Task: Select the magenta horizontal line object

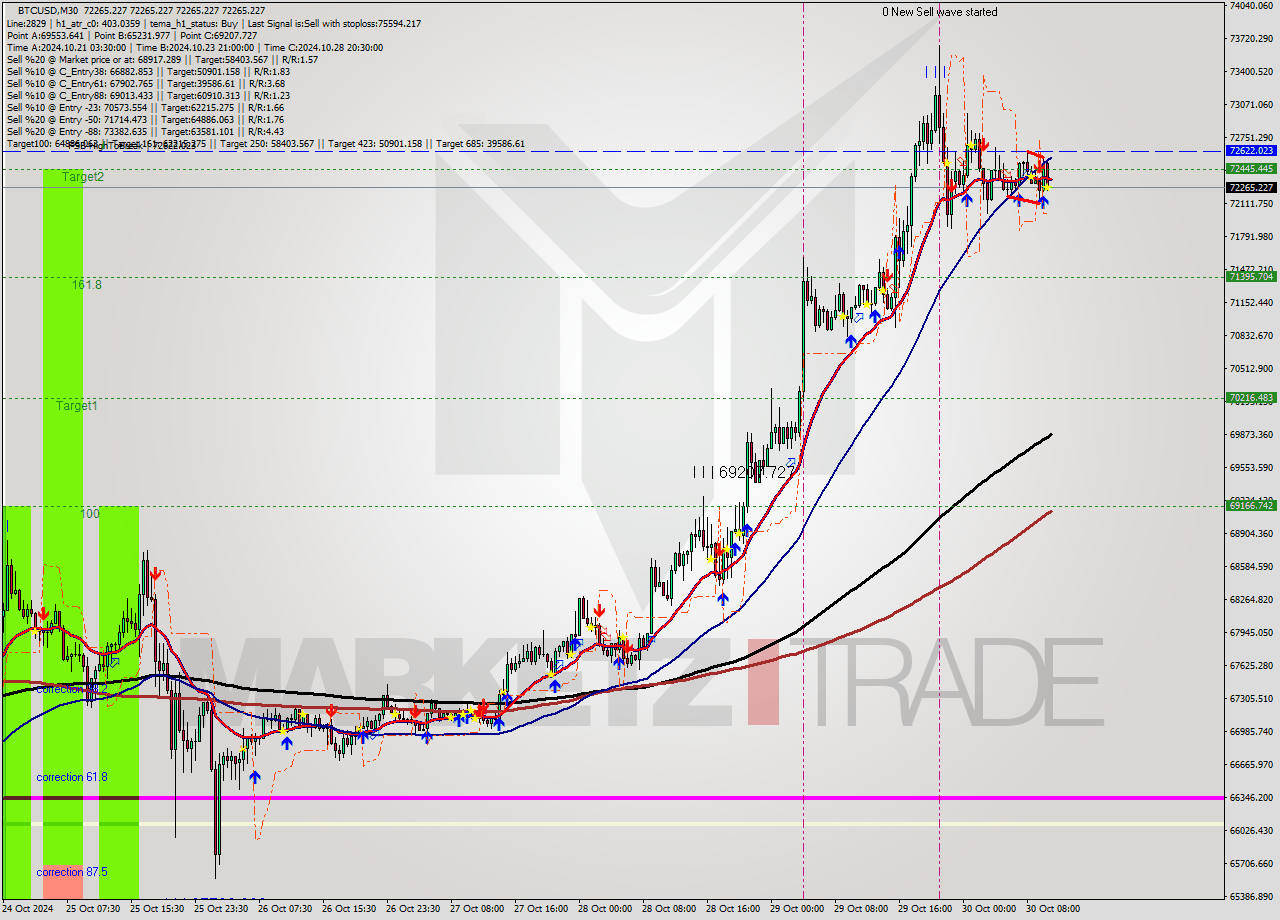Action: pos(612,798)
